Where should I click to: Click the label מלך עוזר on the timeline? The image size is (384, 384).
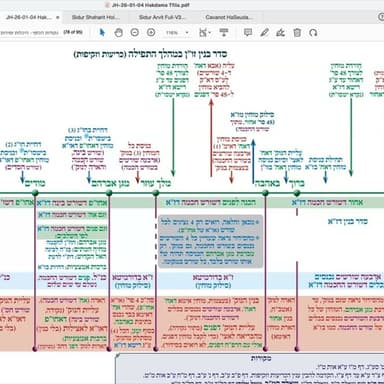click(155, 183)
